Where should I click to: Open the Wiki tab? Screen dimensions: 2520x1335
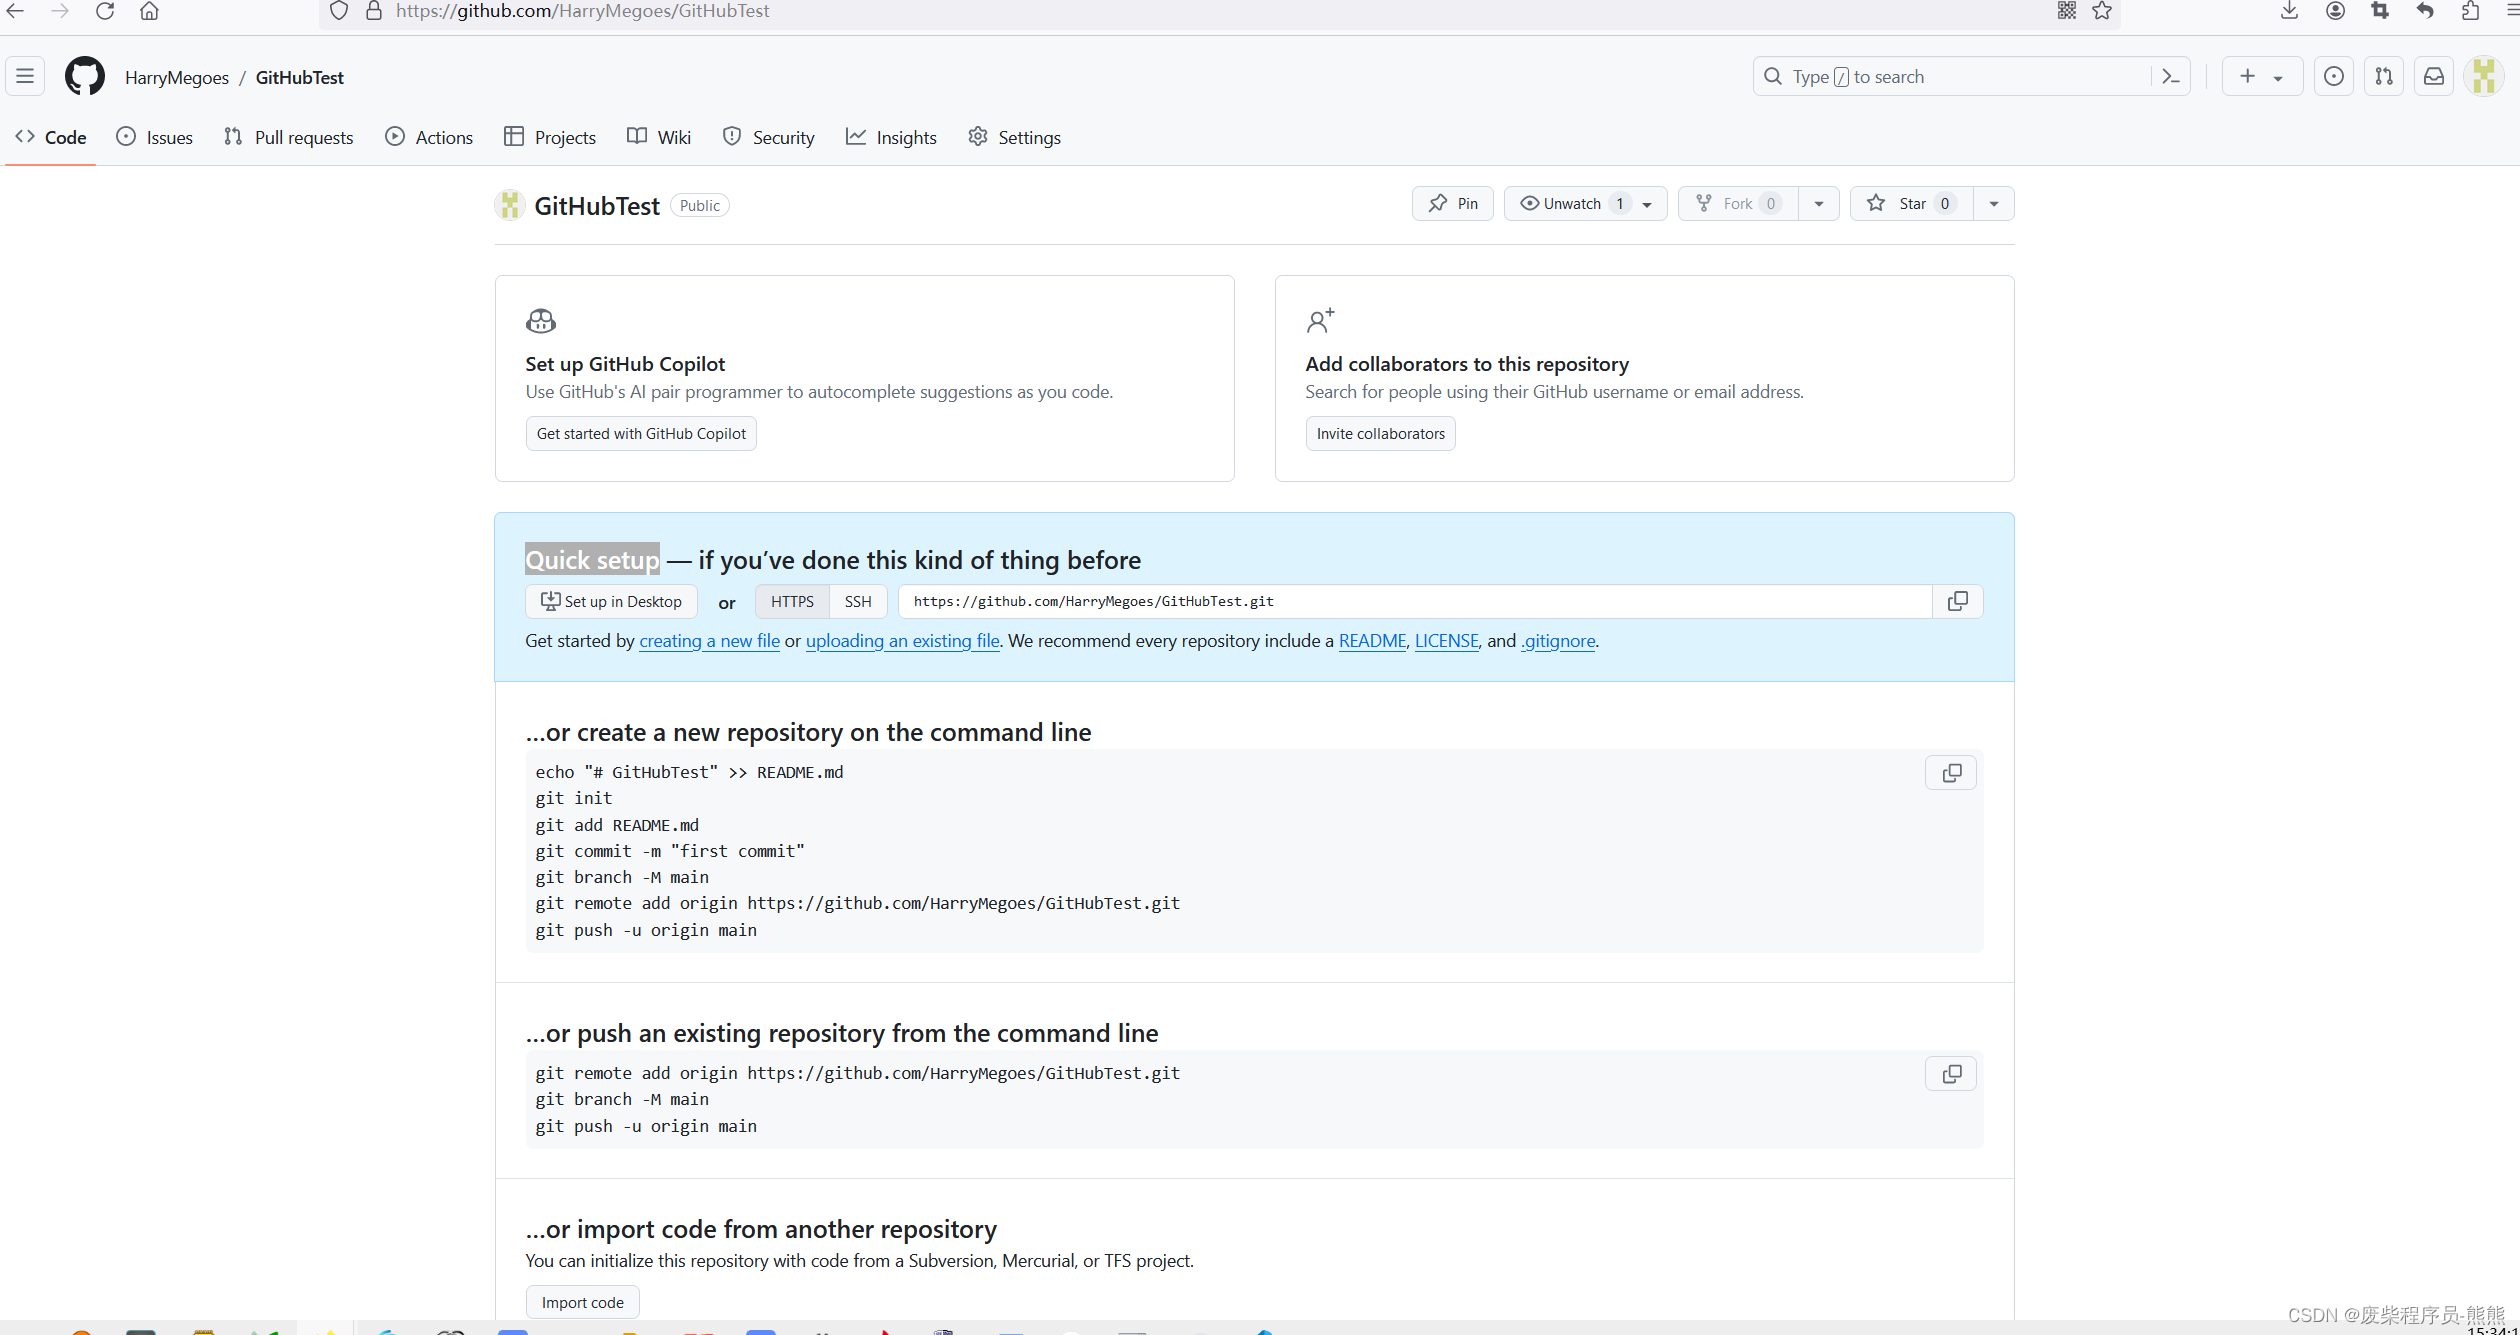(x=659, y=137)
